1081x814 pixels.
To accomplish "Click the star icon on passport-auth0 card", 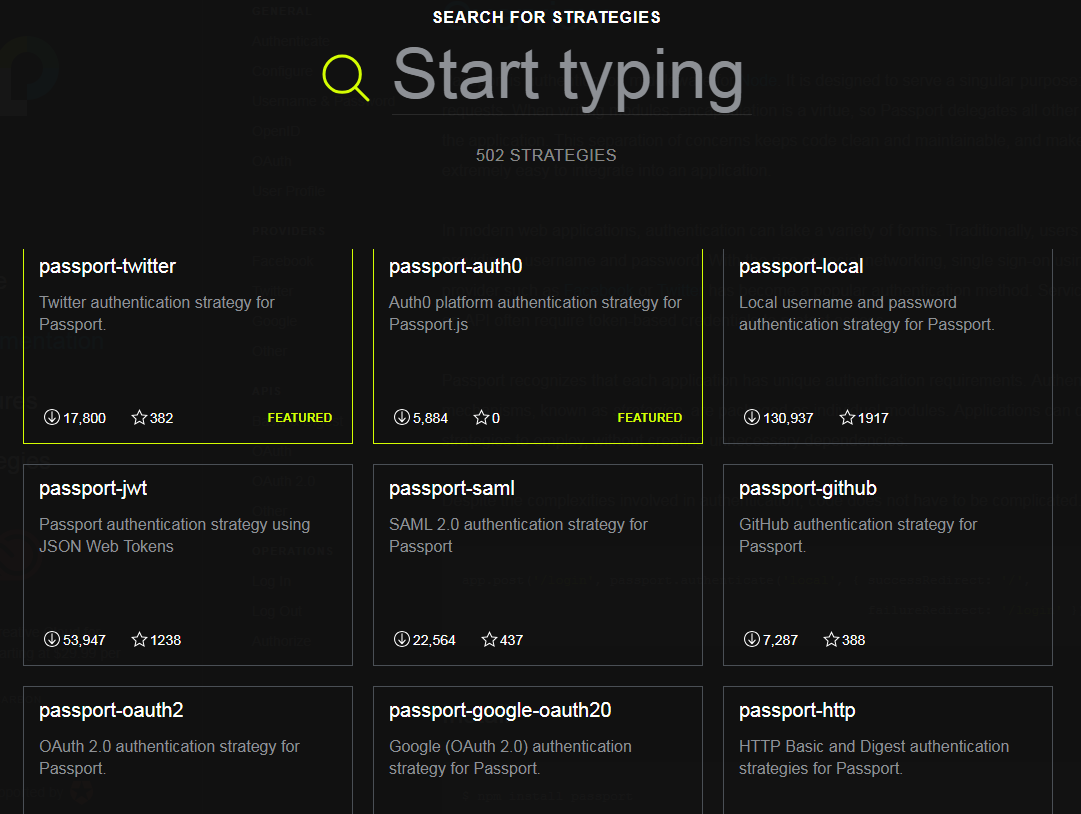I will point(481,417).
